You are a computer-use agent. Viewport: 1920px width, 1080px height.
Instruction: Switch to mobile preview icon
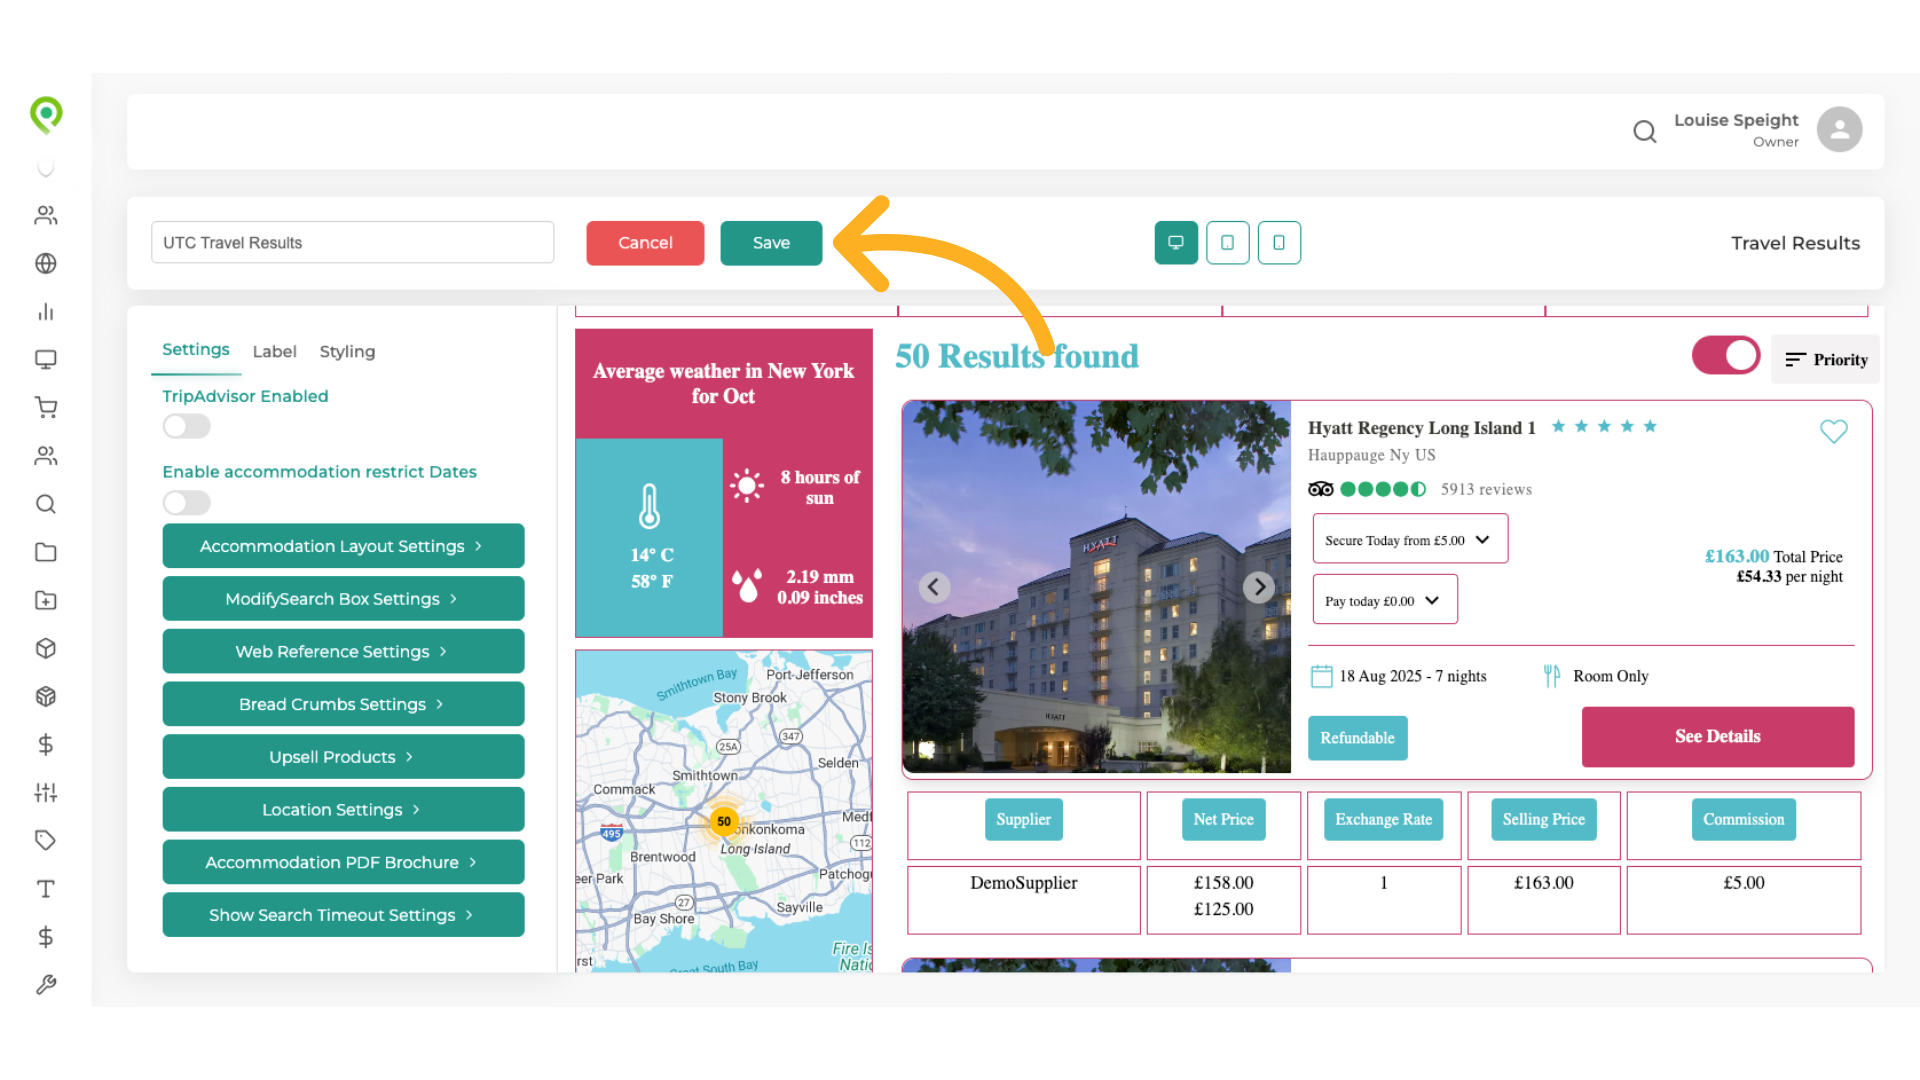(x=1279, y=243)
